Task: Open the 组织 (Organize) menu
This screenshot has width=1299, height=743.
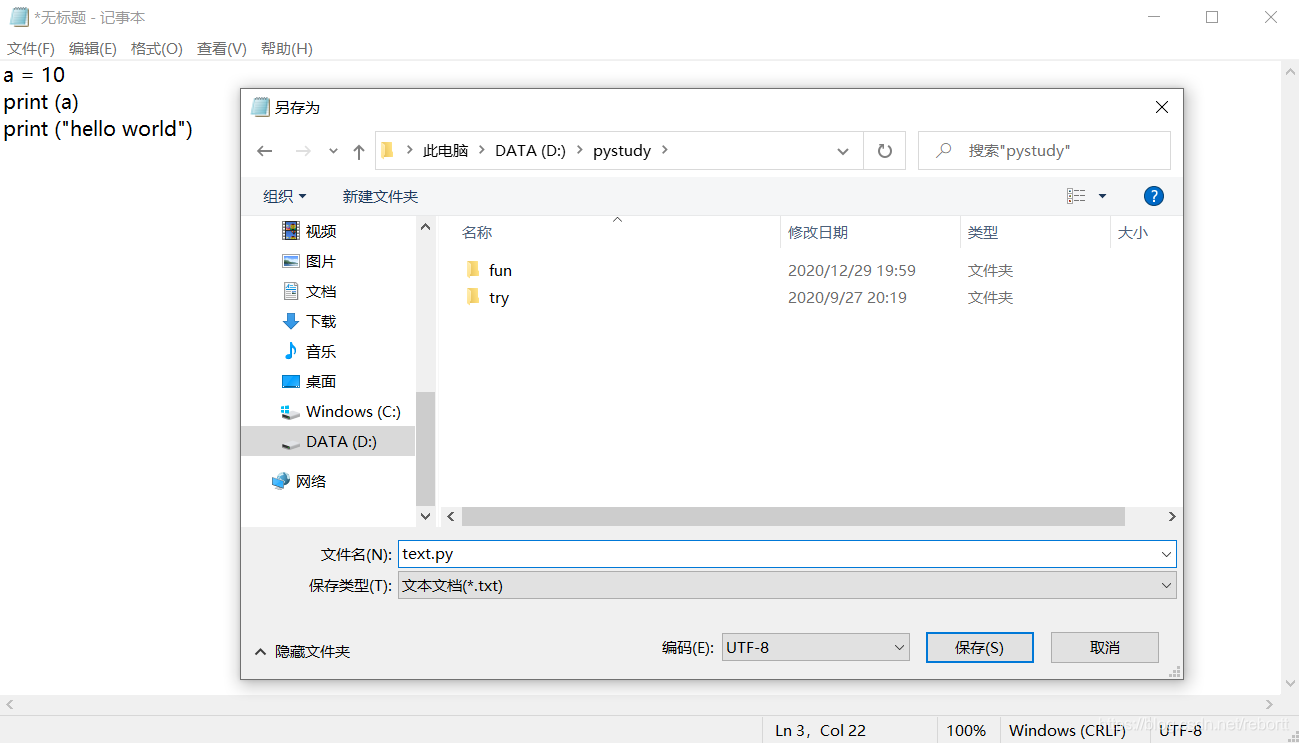Action: click(x=285, y=196)
